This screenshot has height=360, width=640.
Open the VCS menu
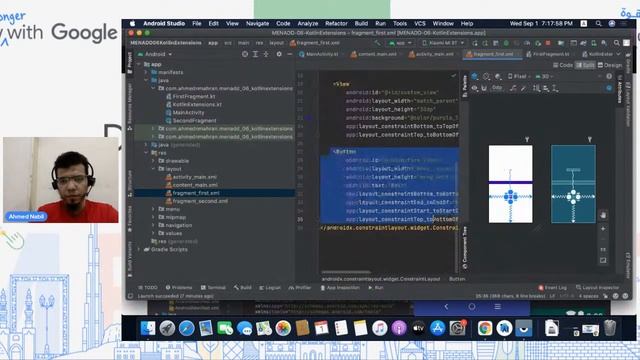pyautogui.click(x=420, y=23)
